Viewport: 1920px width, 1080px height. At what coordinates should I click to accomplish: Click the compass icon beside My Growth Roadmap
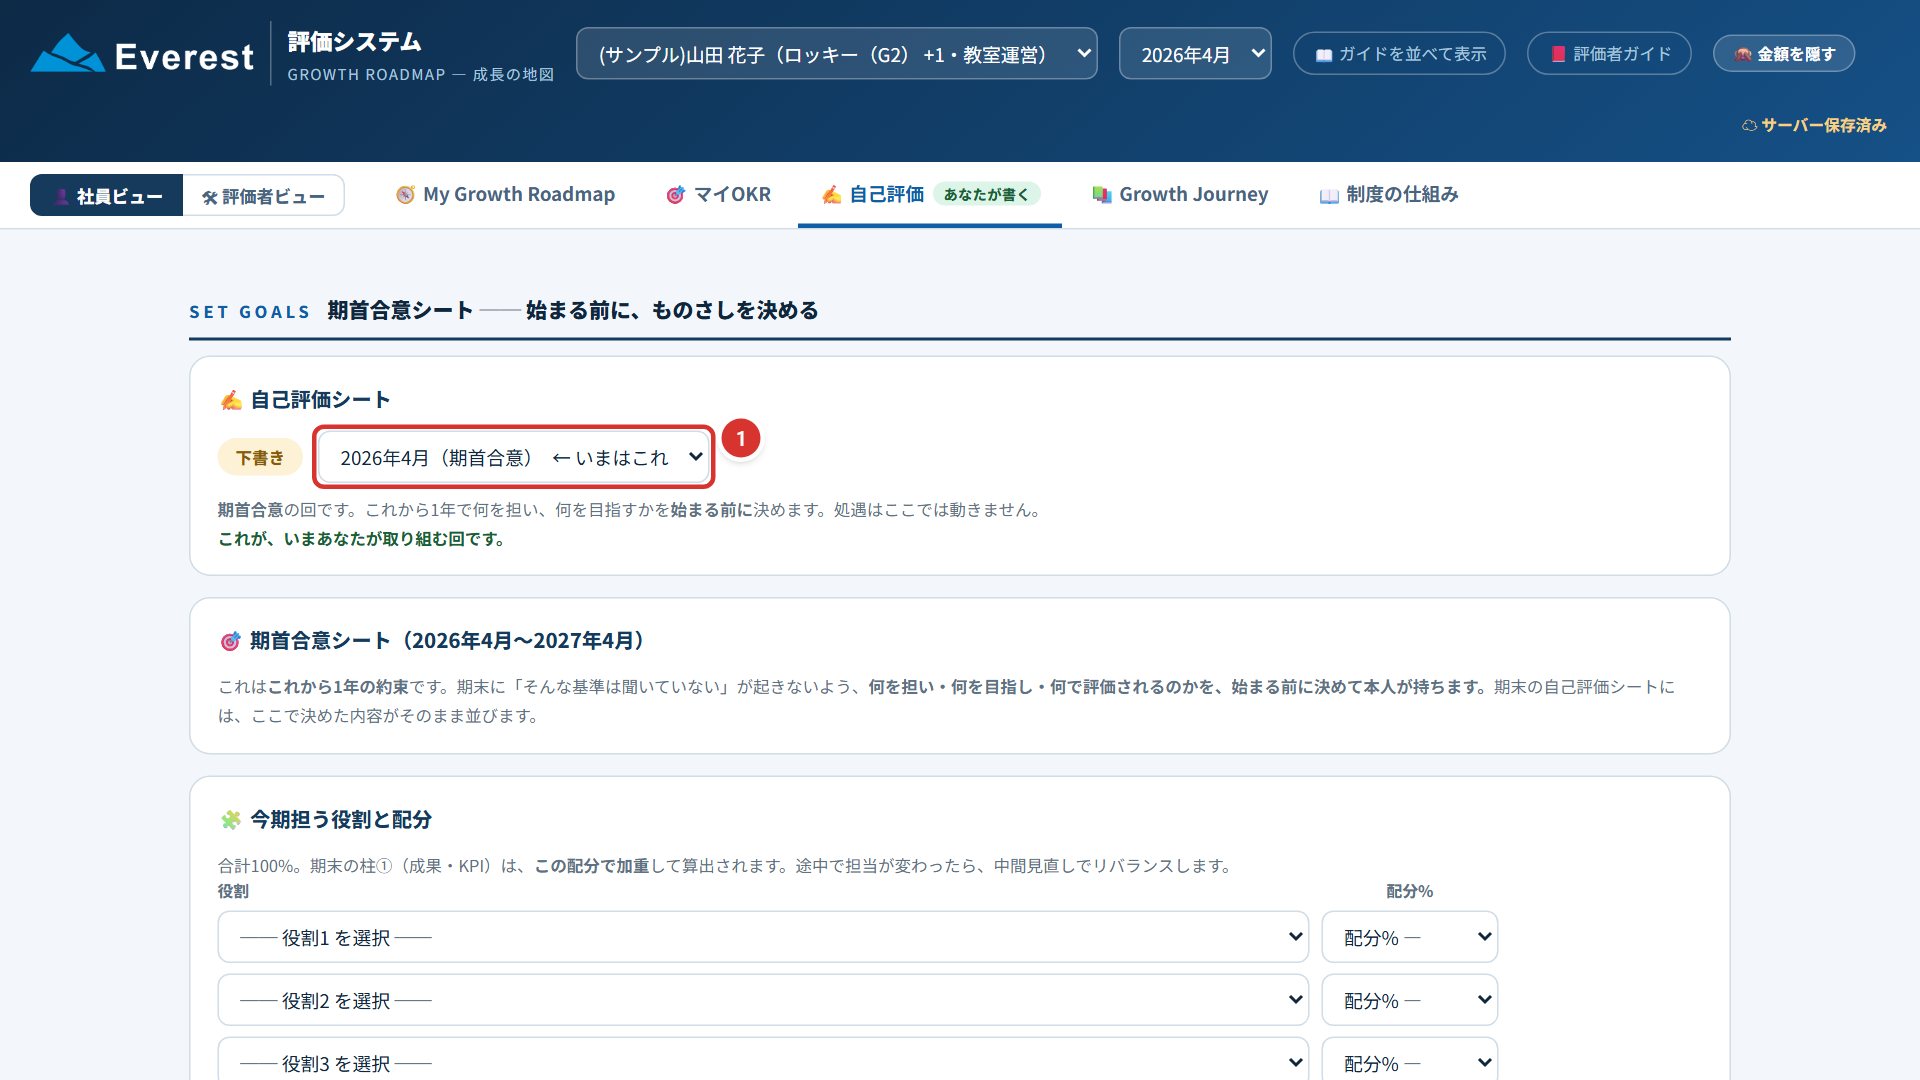click(x=405, y=195)
